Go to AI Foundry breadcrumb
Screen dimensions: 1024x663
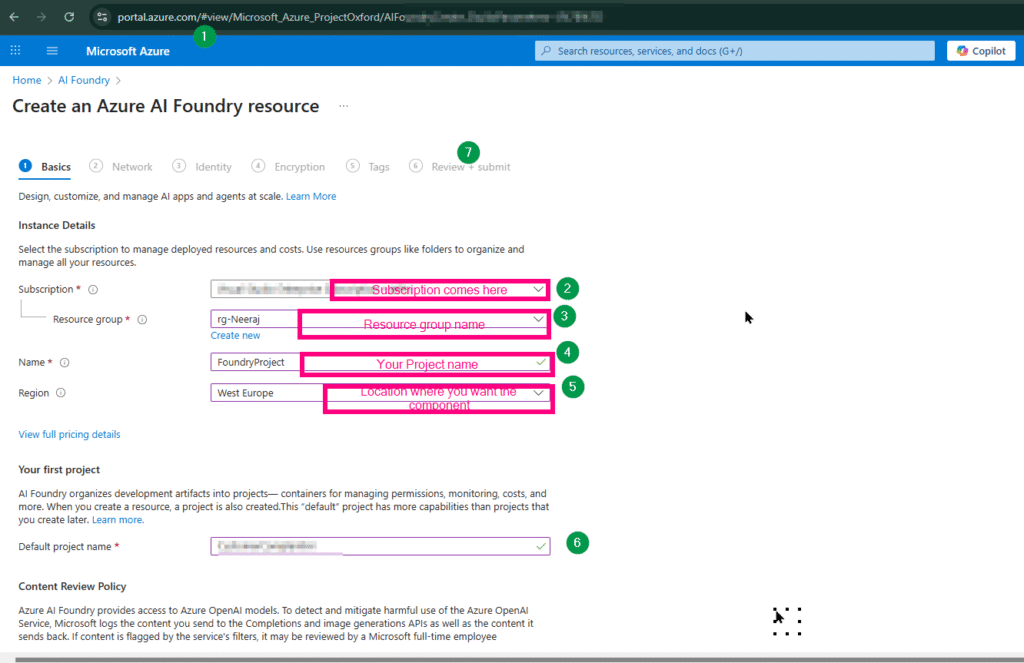[84, 80]
